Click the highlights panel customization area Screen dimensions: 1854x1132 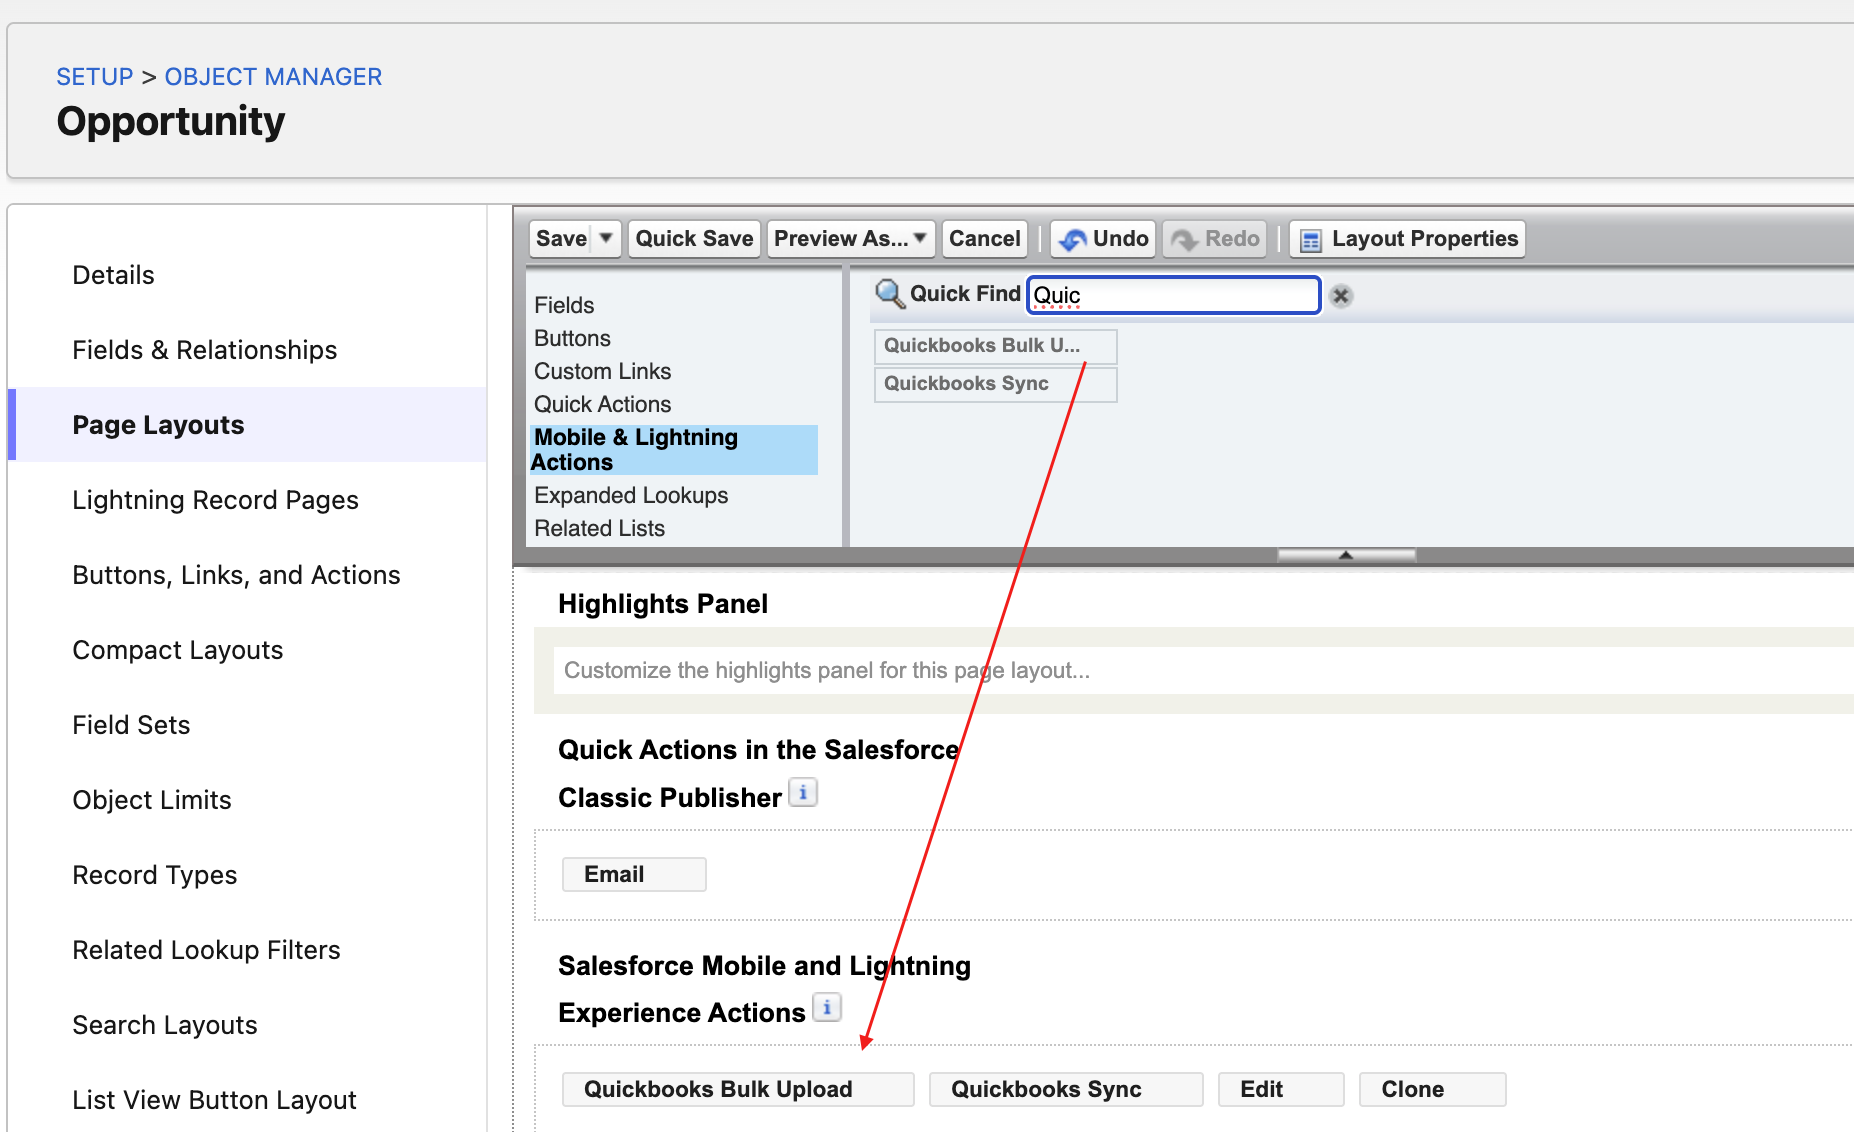coord(1204,670)
